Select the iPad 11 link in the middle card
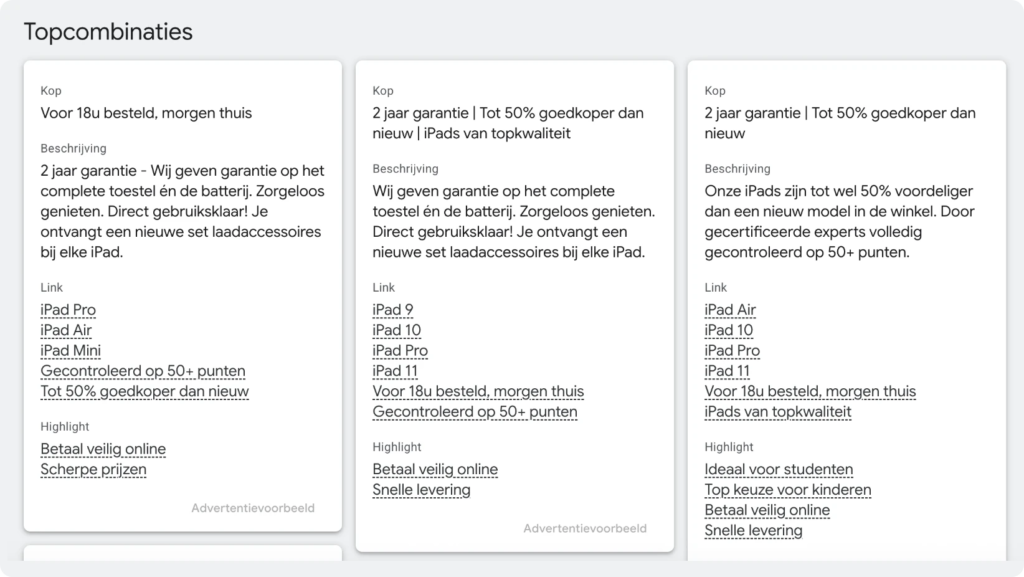The image size is (1024, 577). pyautogui.click(x=396, y=371)
